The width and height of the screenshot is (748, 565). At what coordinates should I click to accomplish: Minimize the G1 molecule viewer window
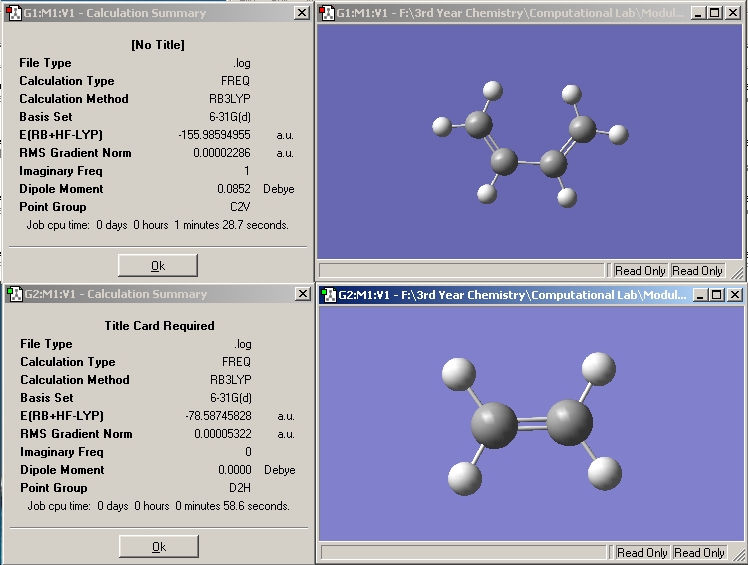pyautogui.click(x=697, y=13)
